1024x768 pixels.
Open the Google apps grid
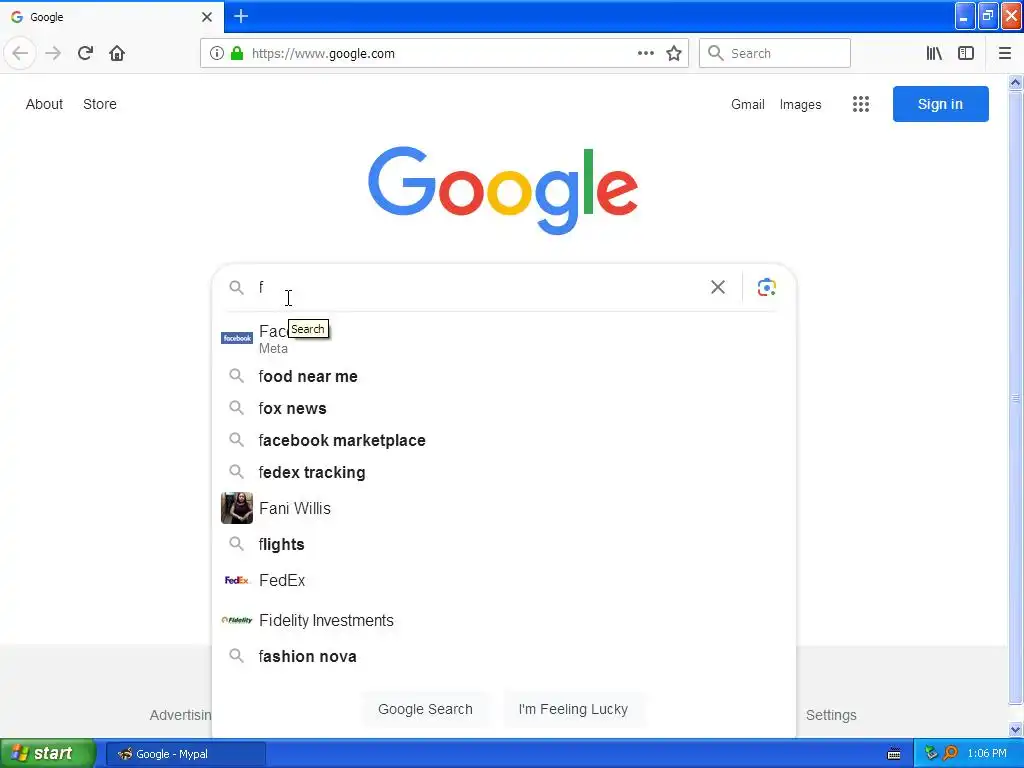click(x=861, y=104)
